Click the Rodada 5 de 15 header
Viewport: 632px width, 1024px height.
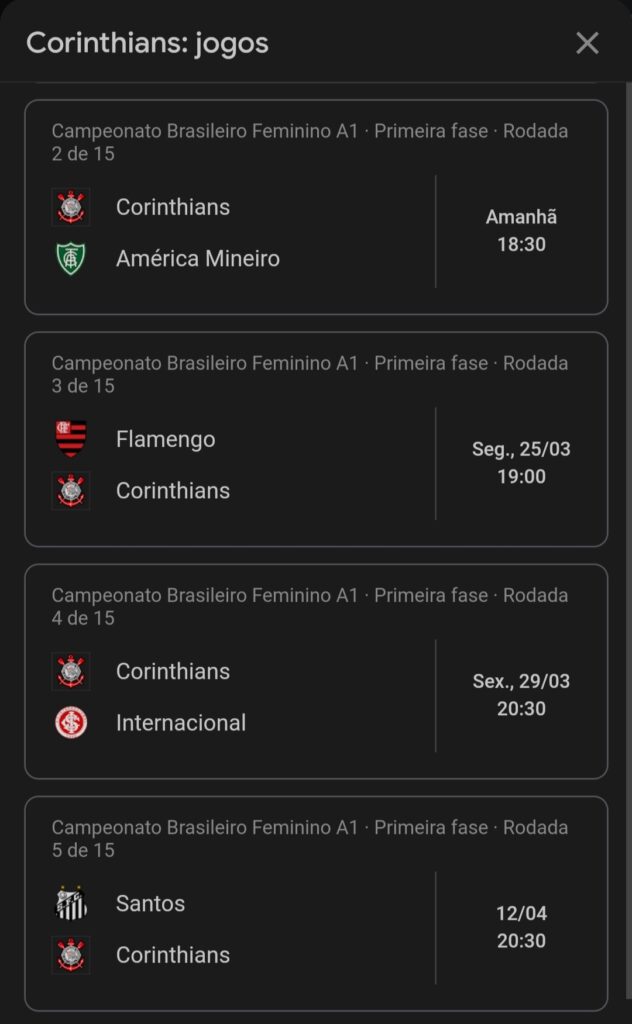309,838
